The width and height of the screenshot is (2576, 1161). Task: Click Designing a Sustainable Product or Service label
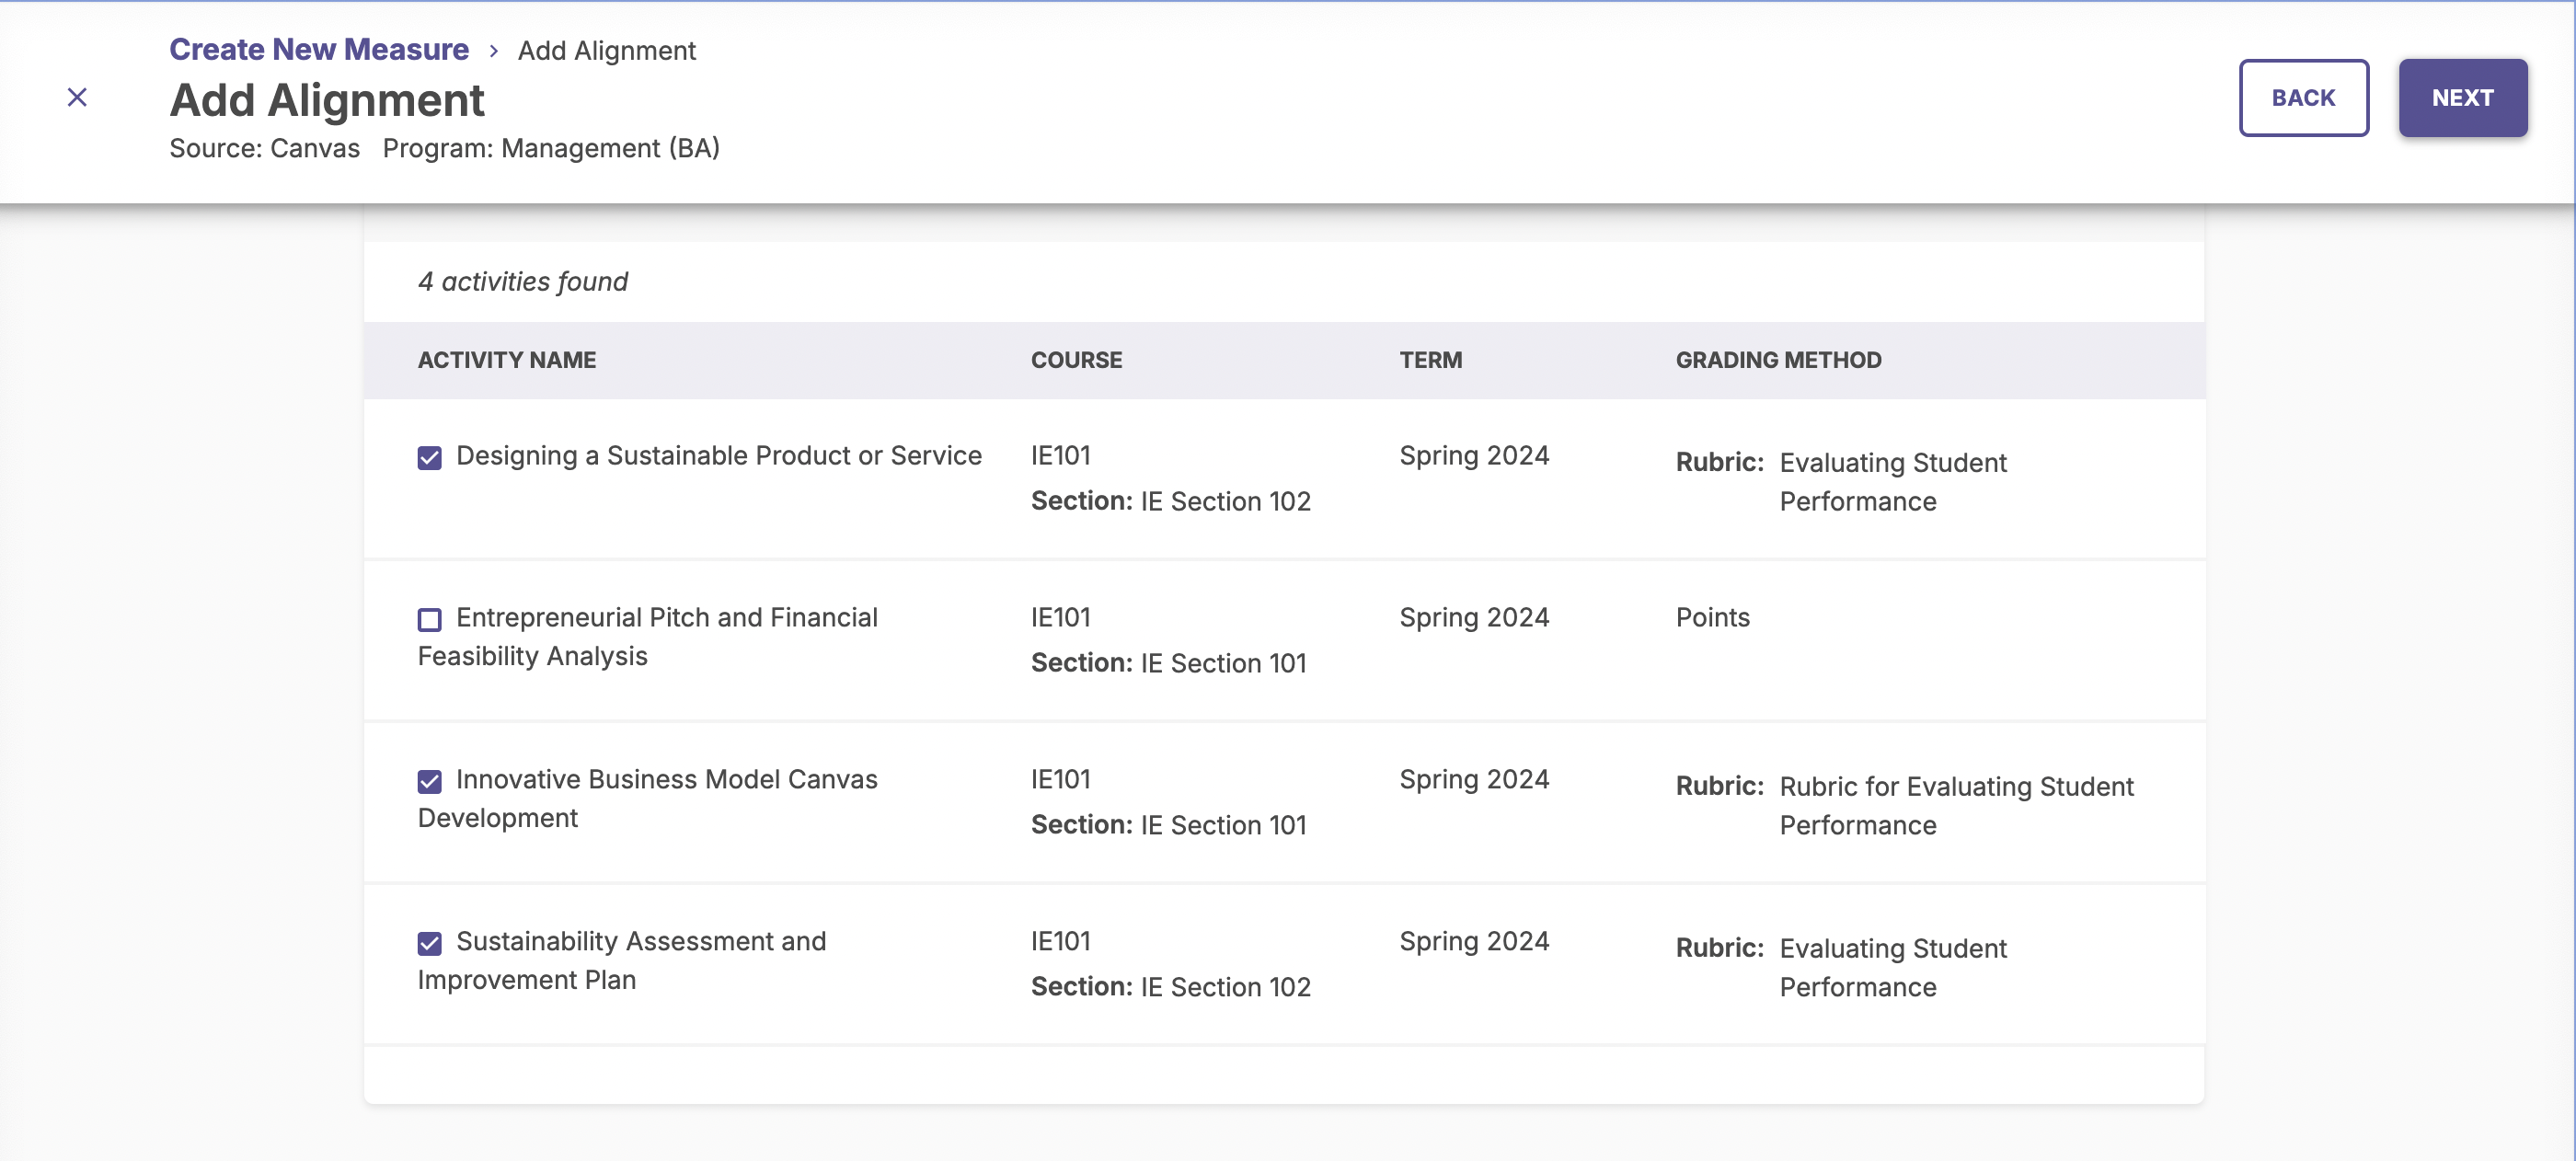tap(718, 456)
